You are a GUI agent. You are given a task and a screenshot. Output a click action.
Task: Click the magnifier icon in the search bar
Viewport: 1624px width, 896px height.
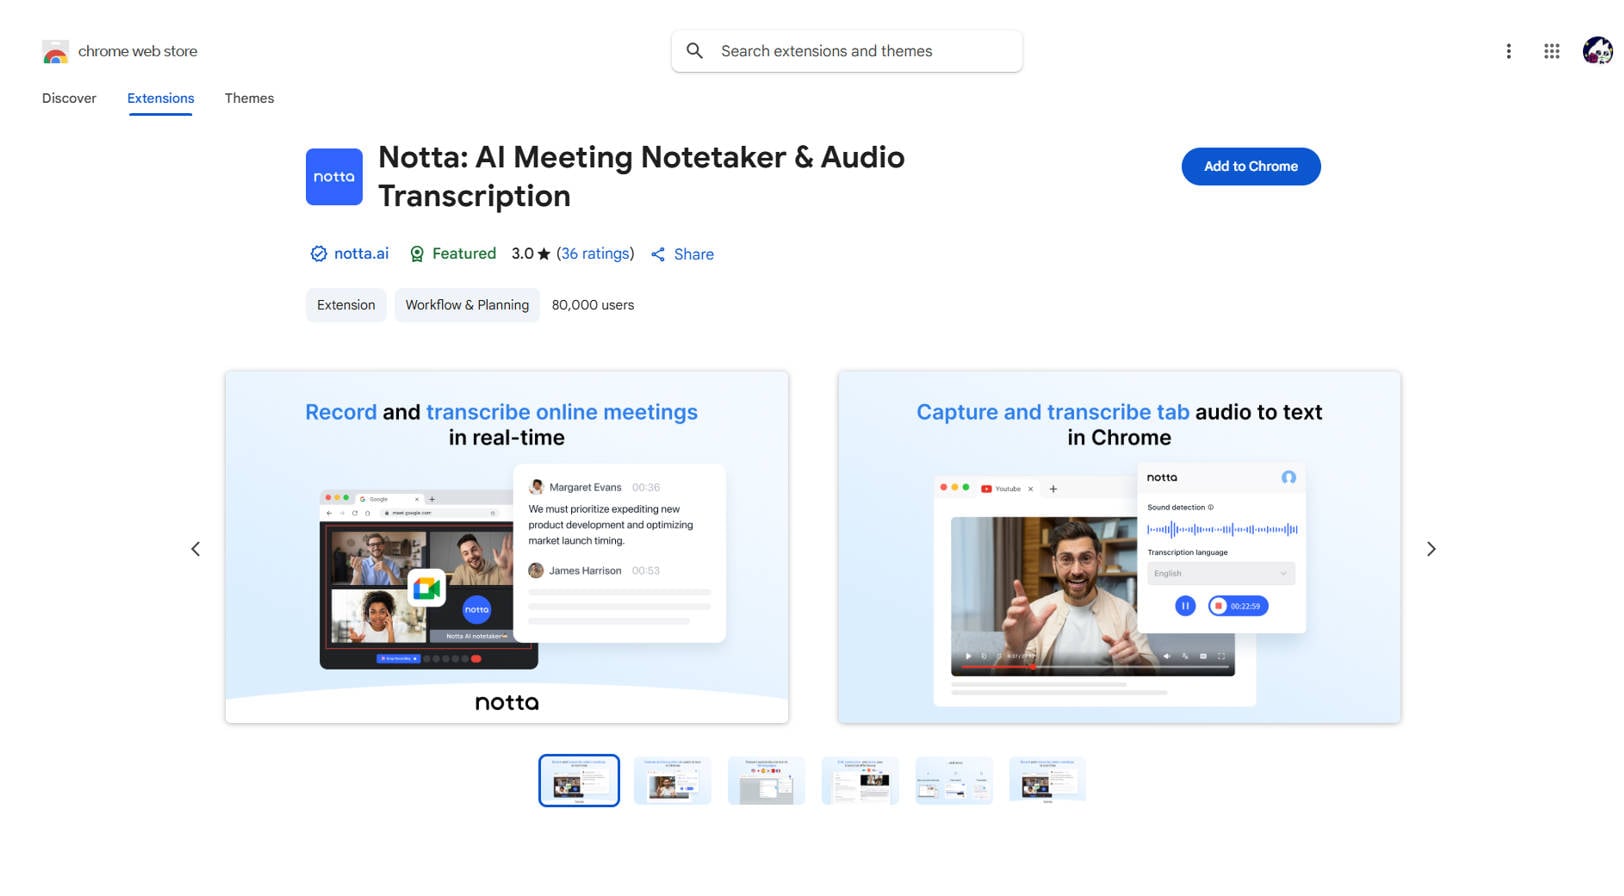click(695, 51)
